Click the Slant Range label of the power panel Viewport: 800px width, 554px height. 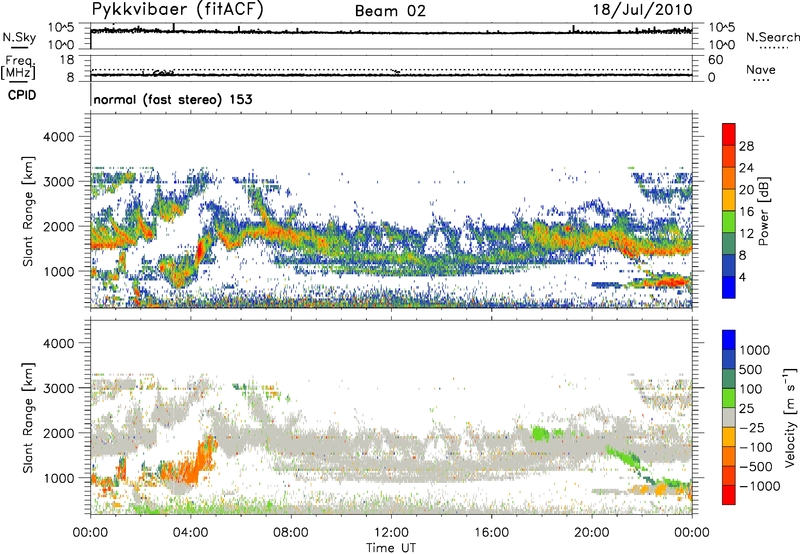[x=29, y=211]
